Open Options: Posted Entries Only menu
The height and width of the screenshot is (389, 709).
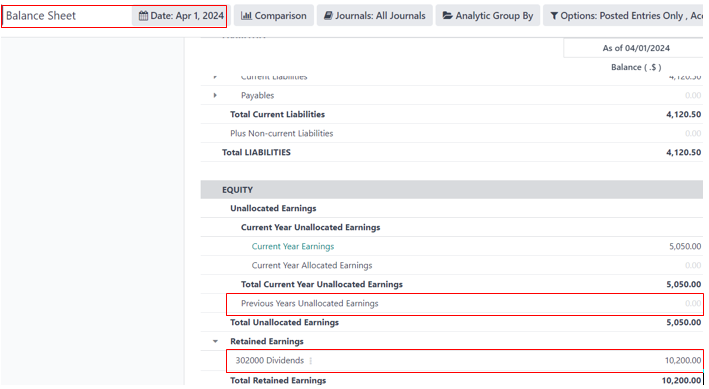coord(623,16)
